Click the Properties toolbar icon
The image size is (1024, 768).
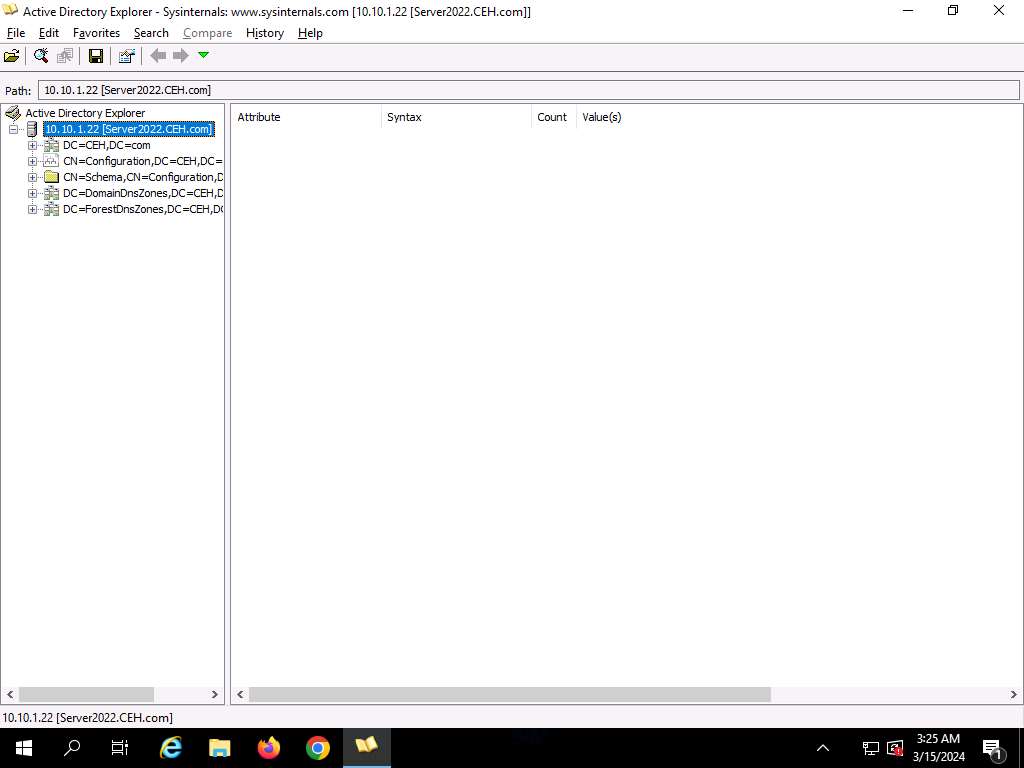[x=126, y=56]
